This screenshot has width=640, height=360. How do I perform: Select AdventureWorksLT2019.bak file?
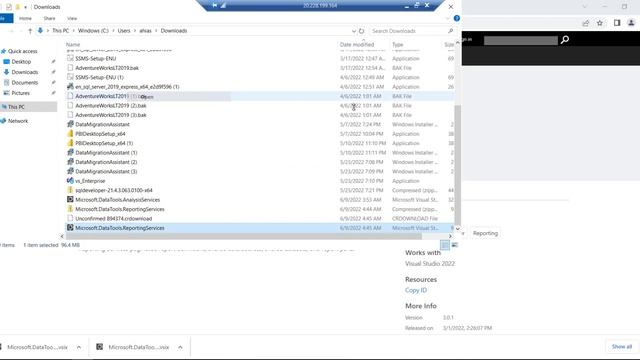coord(107,68)
